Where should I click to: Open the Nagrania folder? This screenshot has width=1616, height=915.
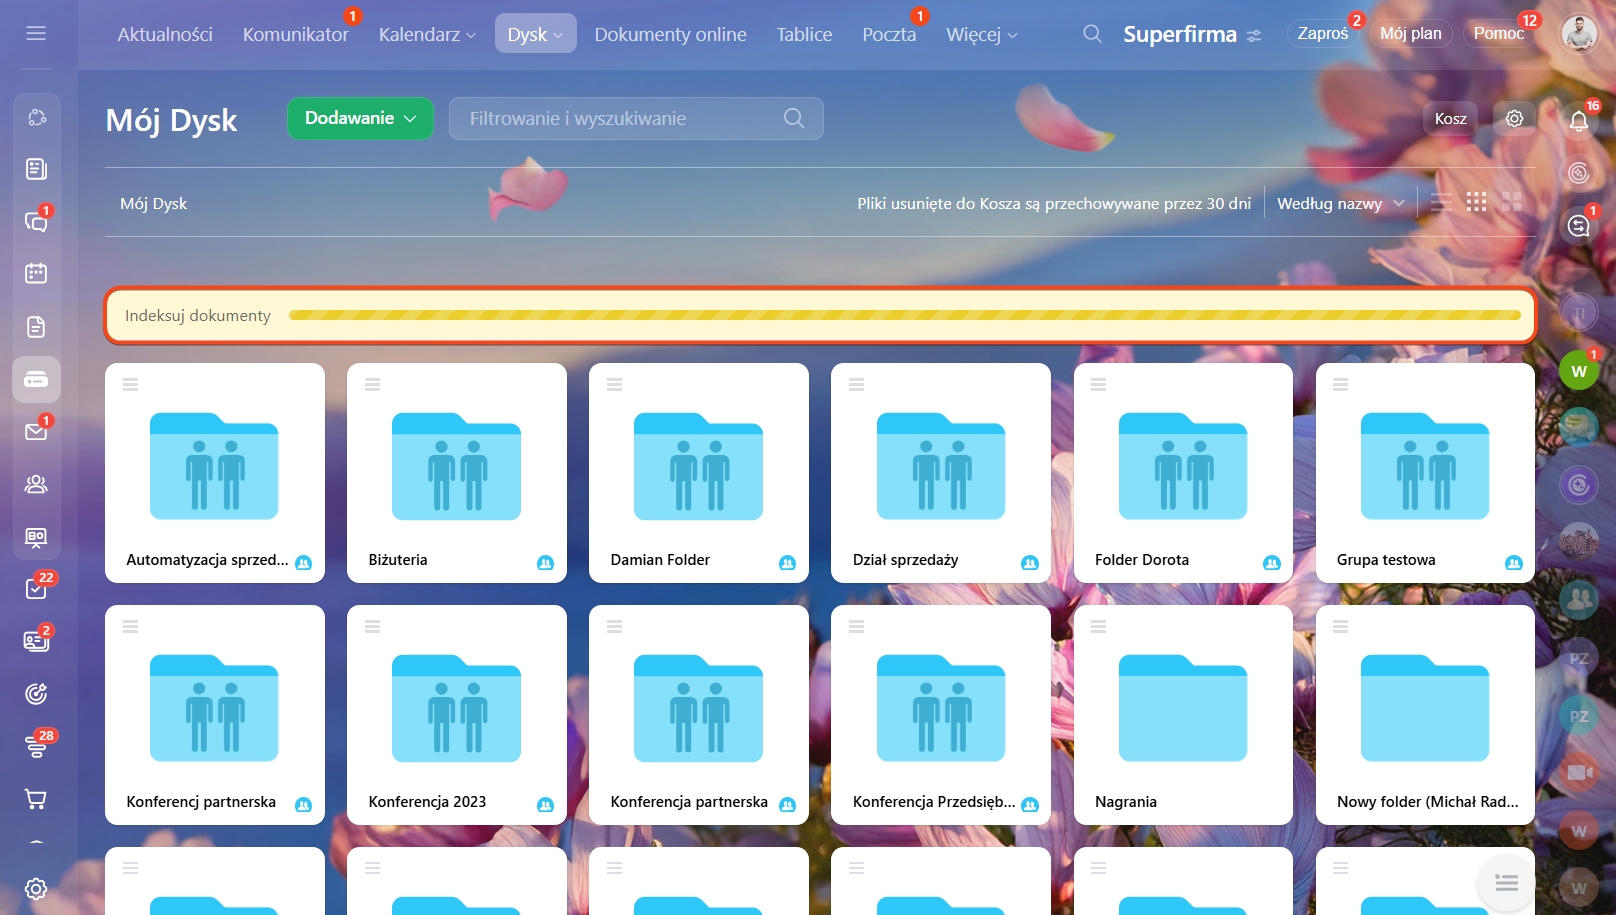(x=1183, y=714)
